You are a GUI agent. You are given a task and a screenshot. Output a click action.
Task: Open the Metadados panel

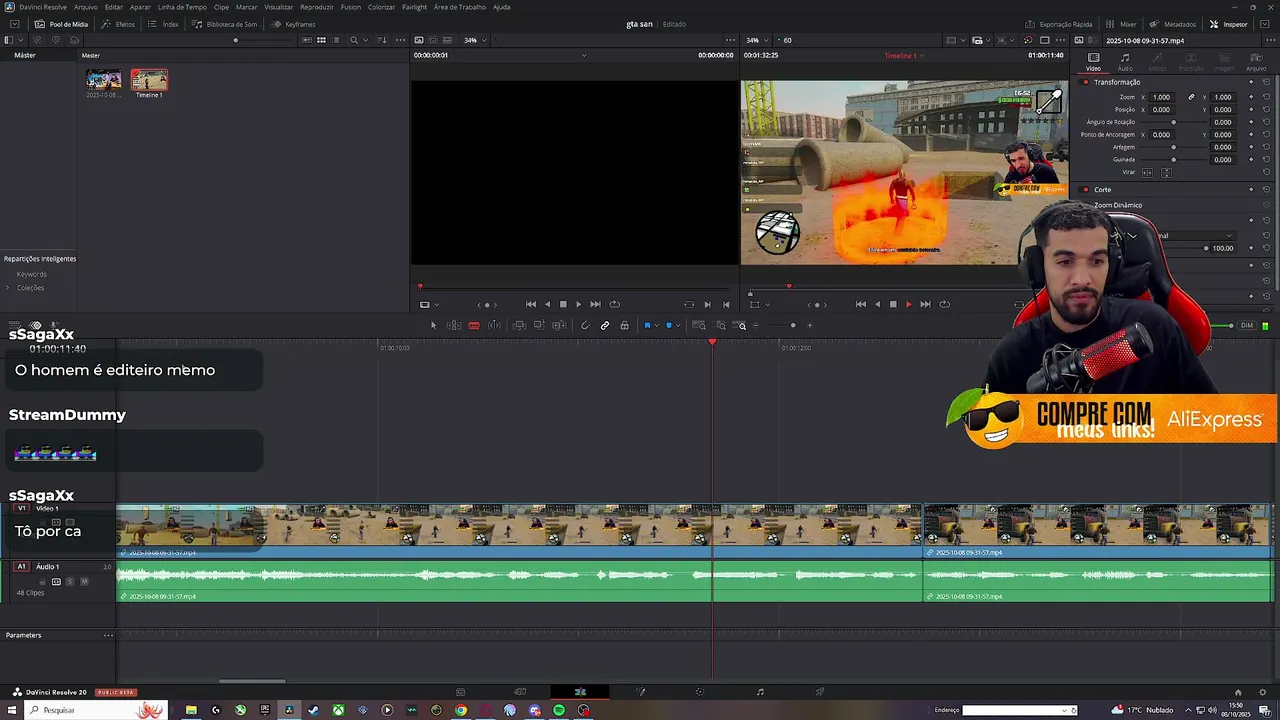pyautogui.click(x=1173, y=24)
